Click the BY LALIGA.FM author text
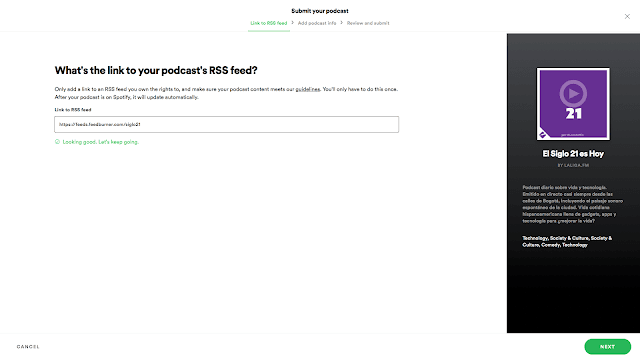 click(573, 165)
